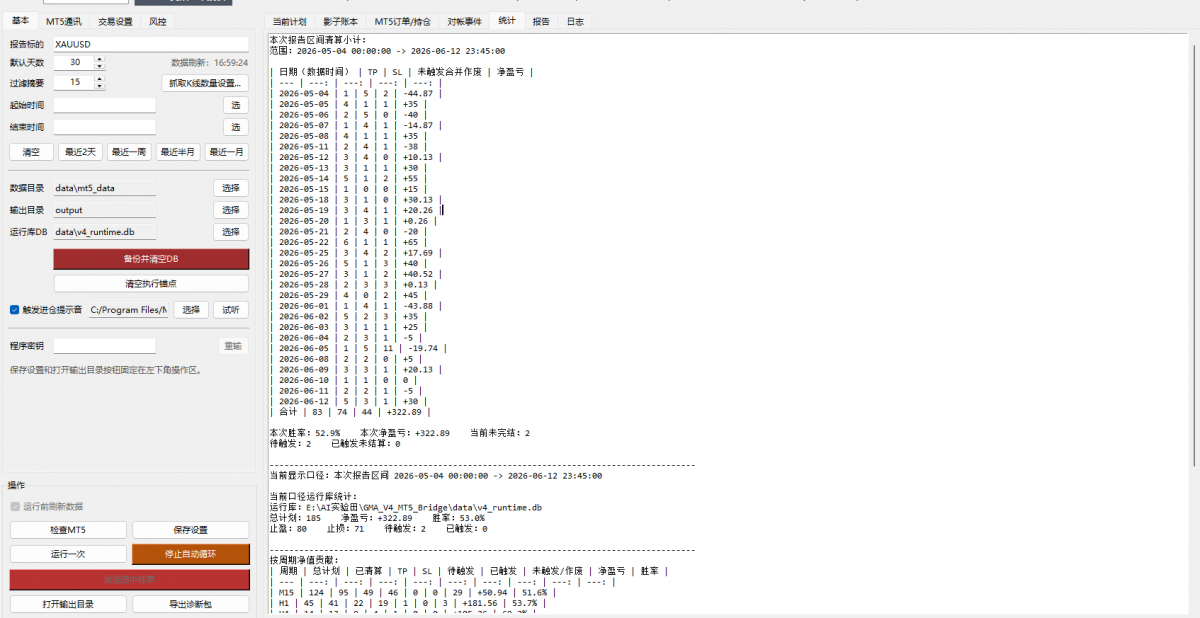Click the 清空 date range button

[31, 152]
